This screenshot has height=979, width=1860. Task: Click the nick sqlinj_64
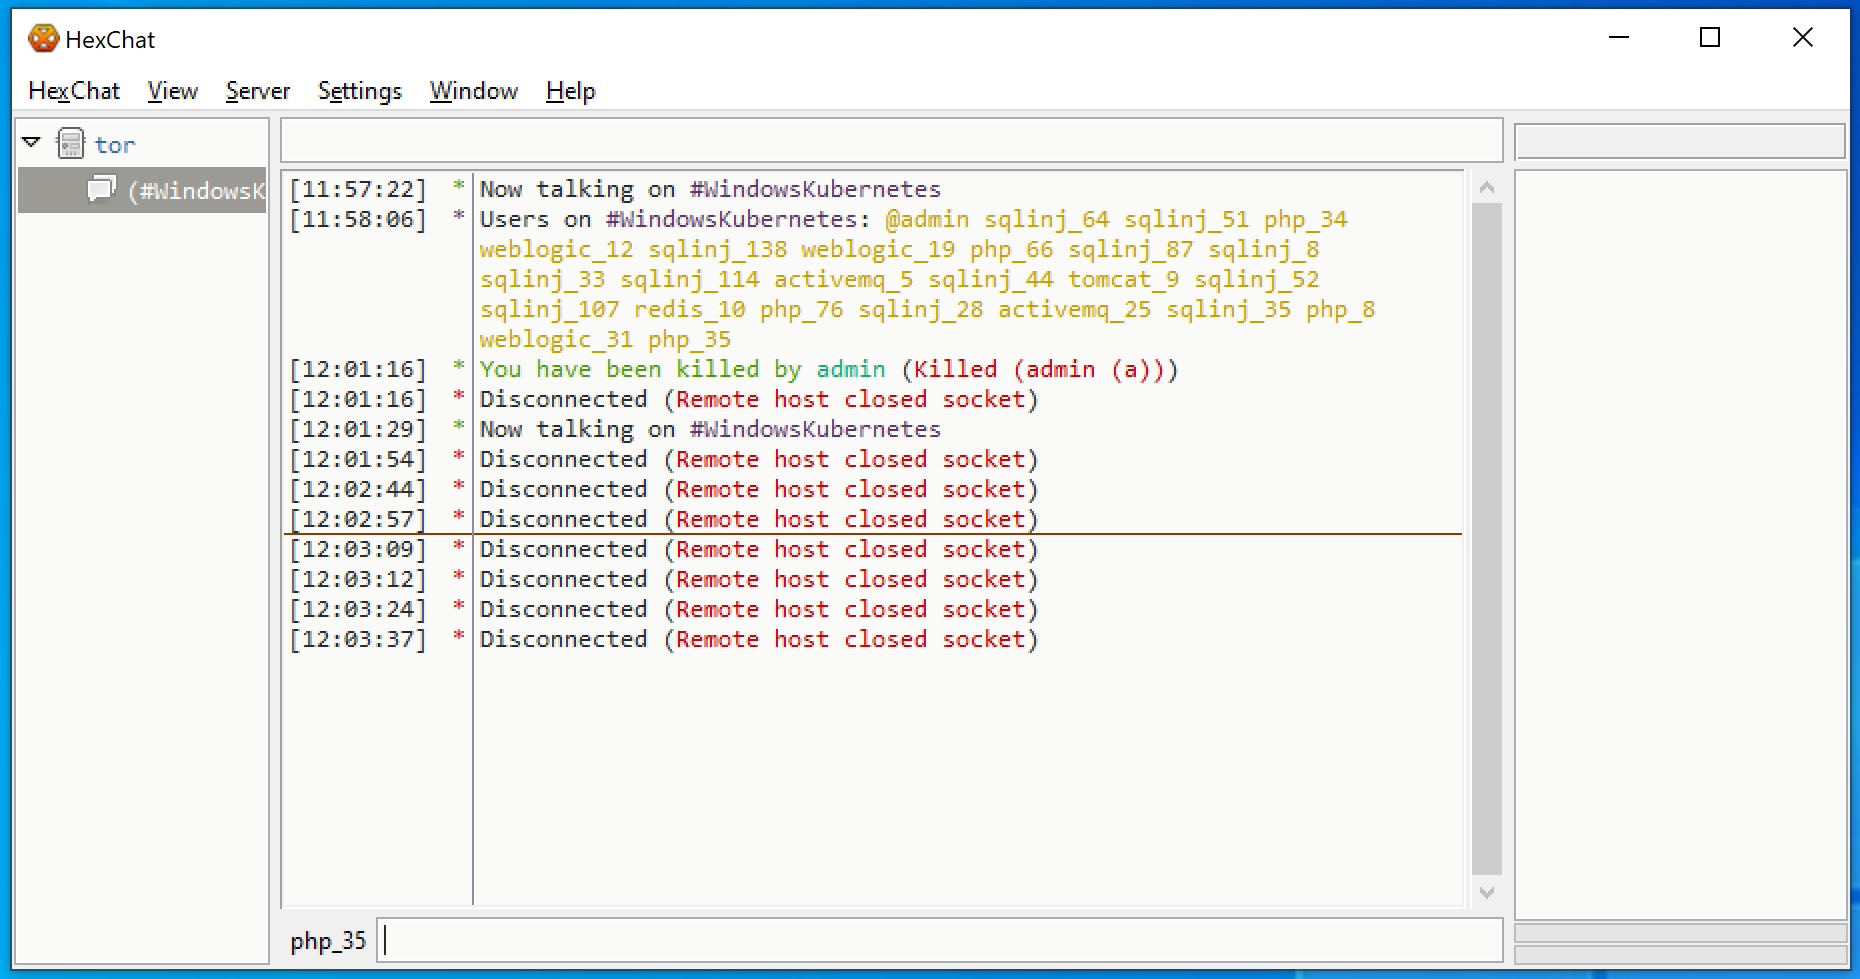pyautogui.click(x=1047, y=219)
